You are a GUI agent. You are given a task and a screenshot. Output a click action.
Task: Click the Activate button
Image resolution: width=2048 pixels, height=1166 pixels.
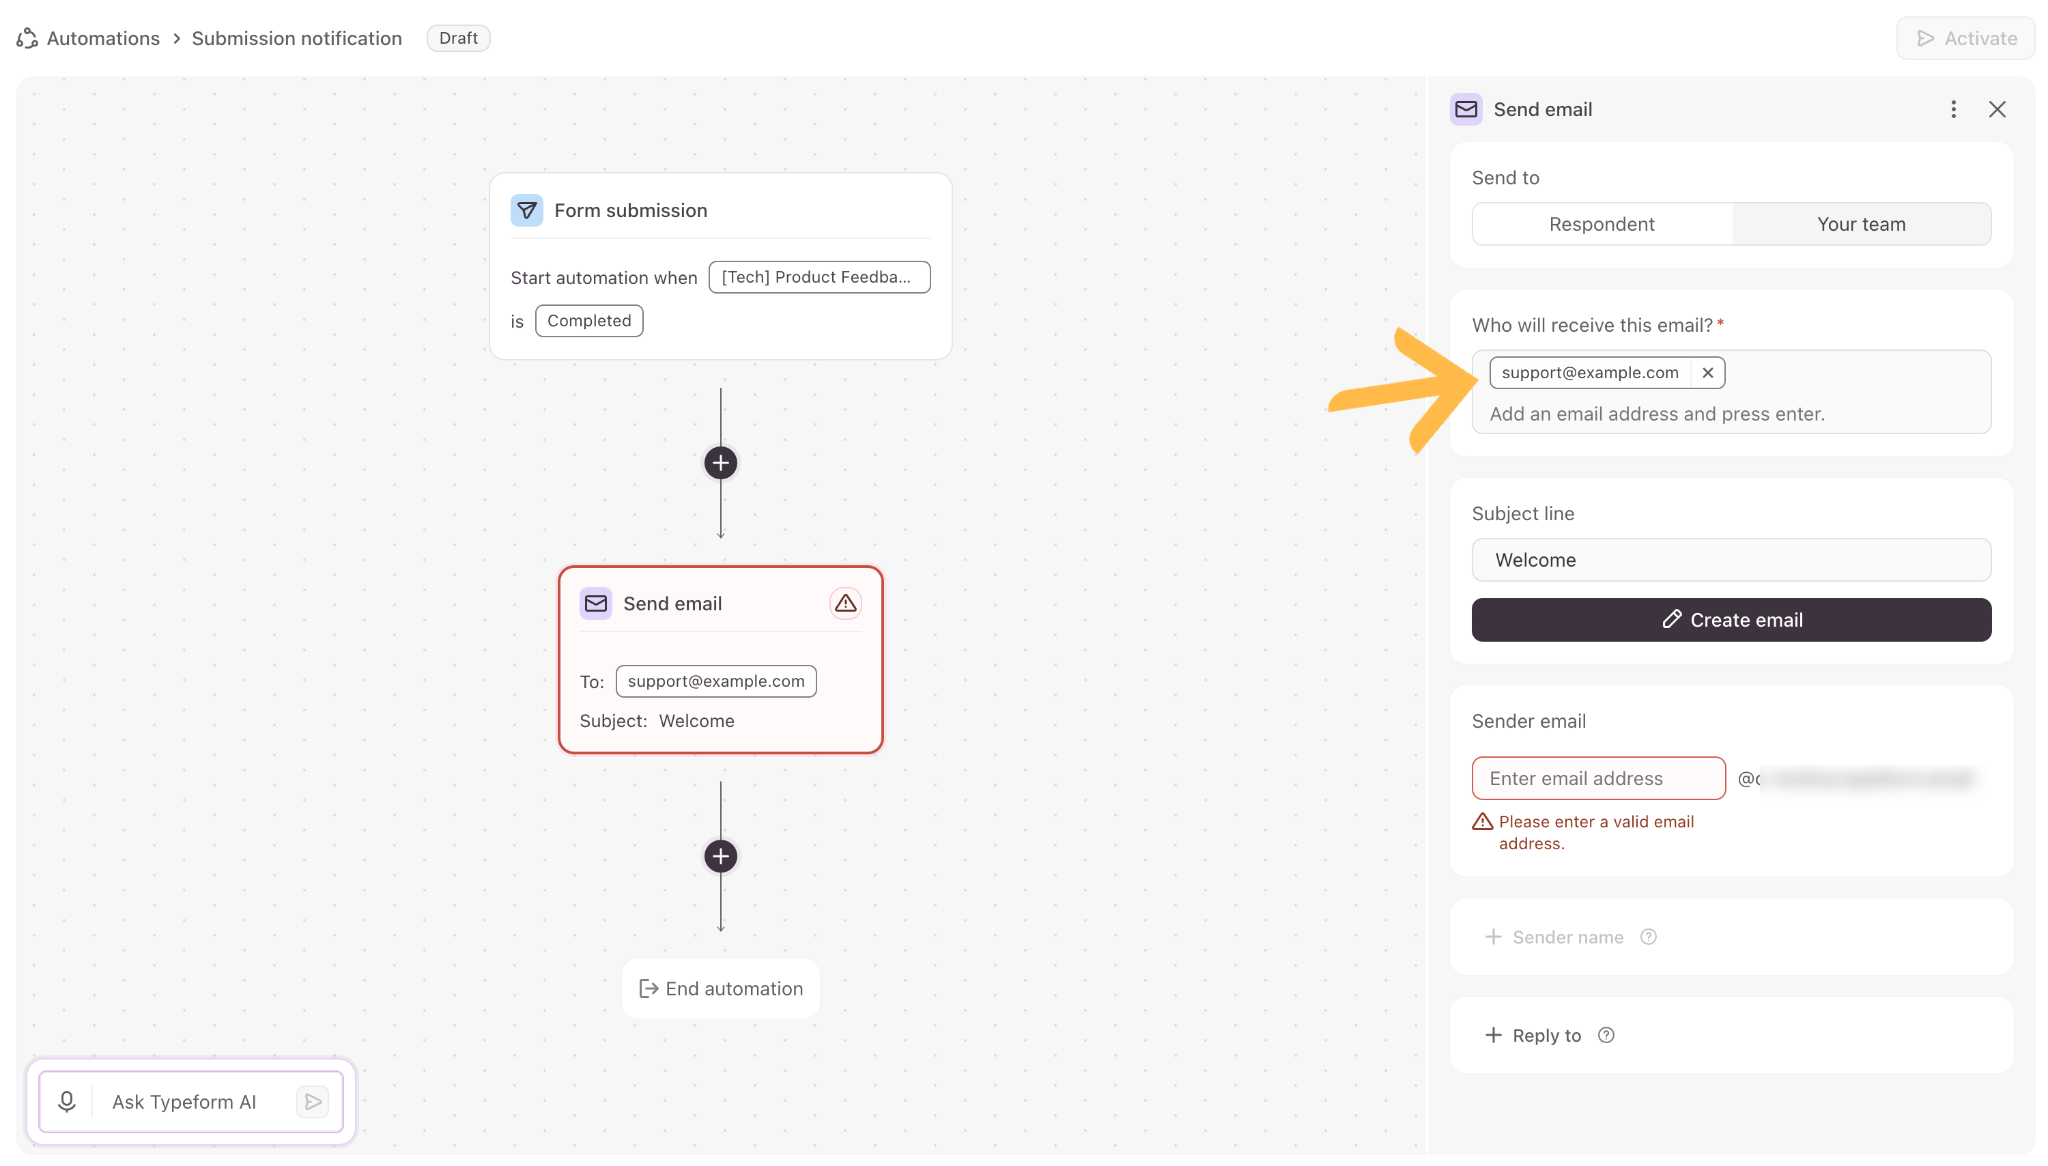coord(1965,38)
